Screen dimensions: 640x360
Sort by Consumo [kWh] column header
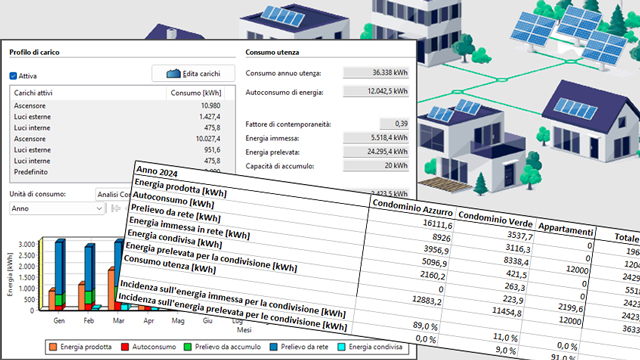click(x=196, y=93)
